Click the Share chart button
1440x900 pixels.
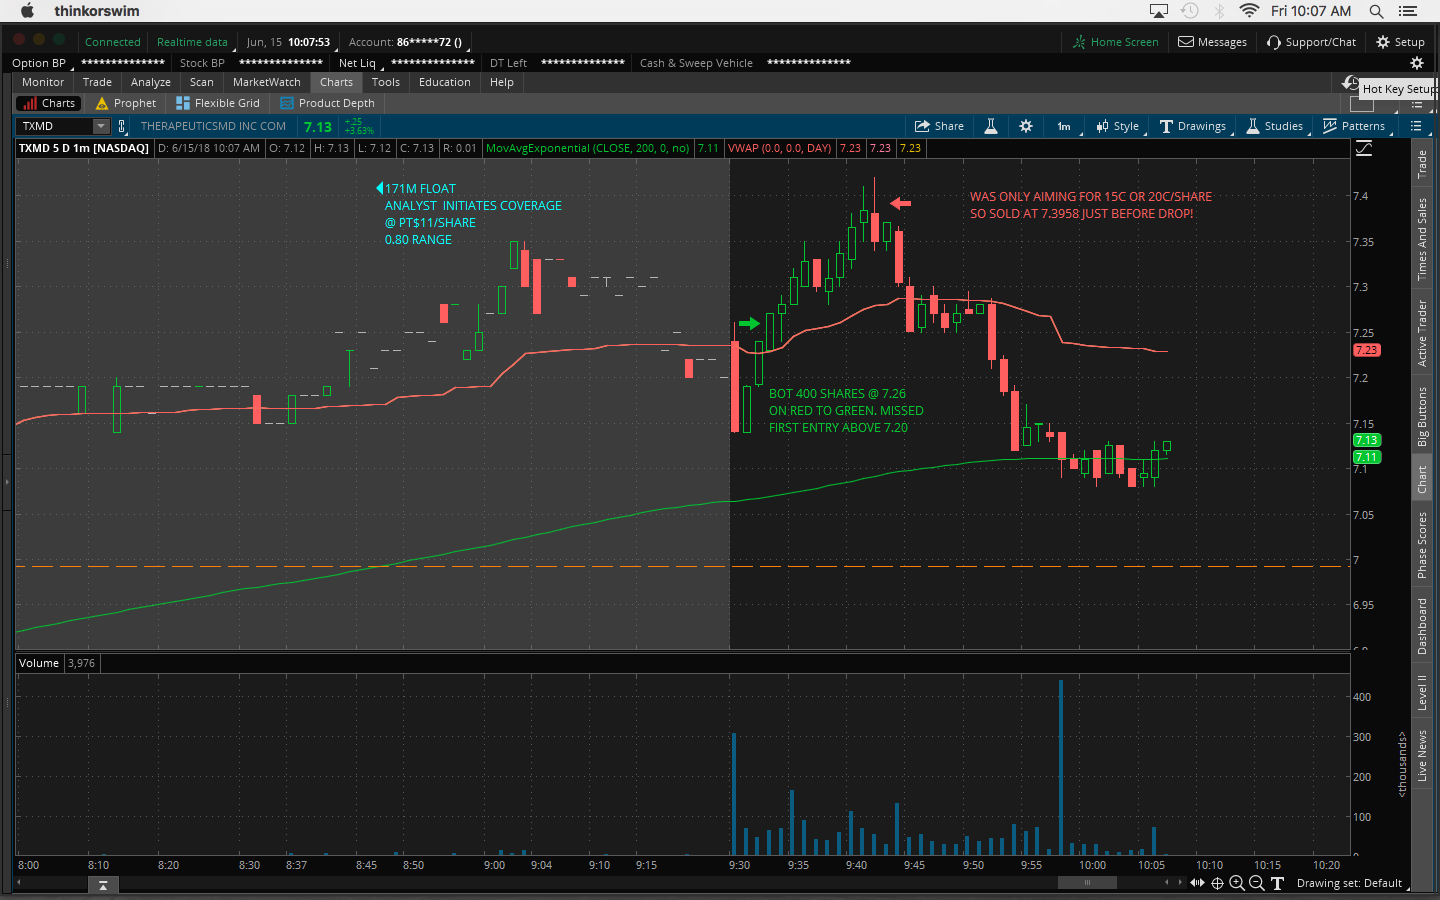[x=939, y=126]
